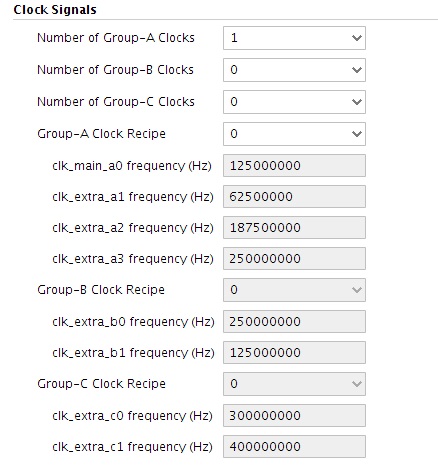Expand the Group-A Clock Recipe dropdown
438x465 pixels.
point(294,134)
